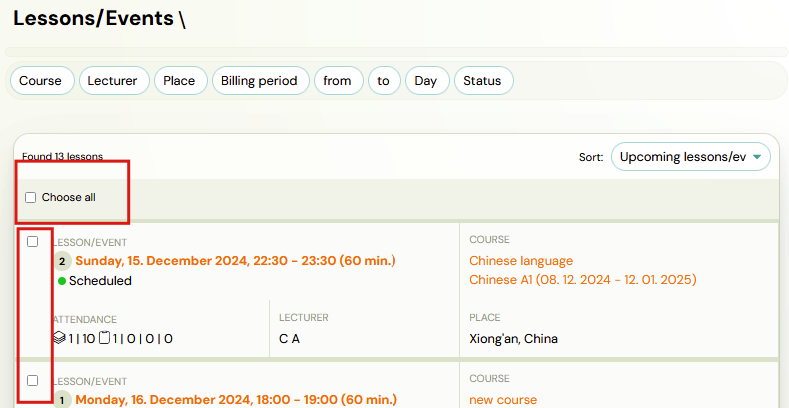Open the Sort dropdown for upcoming lessons
Screen dimensions: 789x408
(x=691, y=157)
